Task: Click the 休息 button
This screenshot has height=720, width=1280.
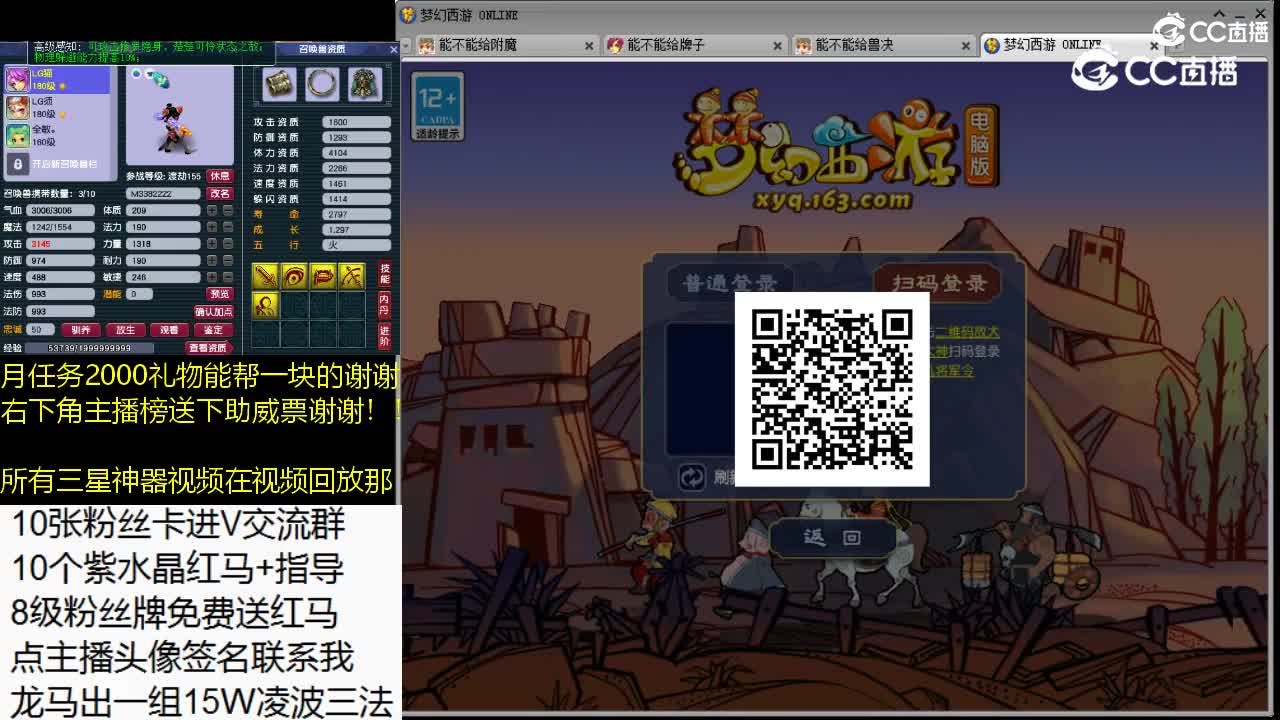Action: [220, 176]
